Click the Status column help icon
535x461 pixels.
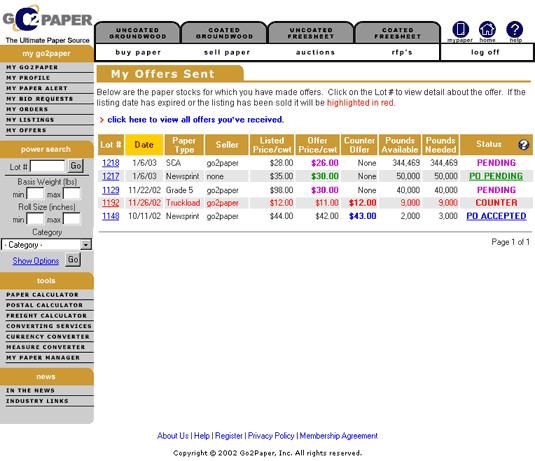click(523, 145)
